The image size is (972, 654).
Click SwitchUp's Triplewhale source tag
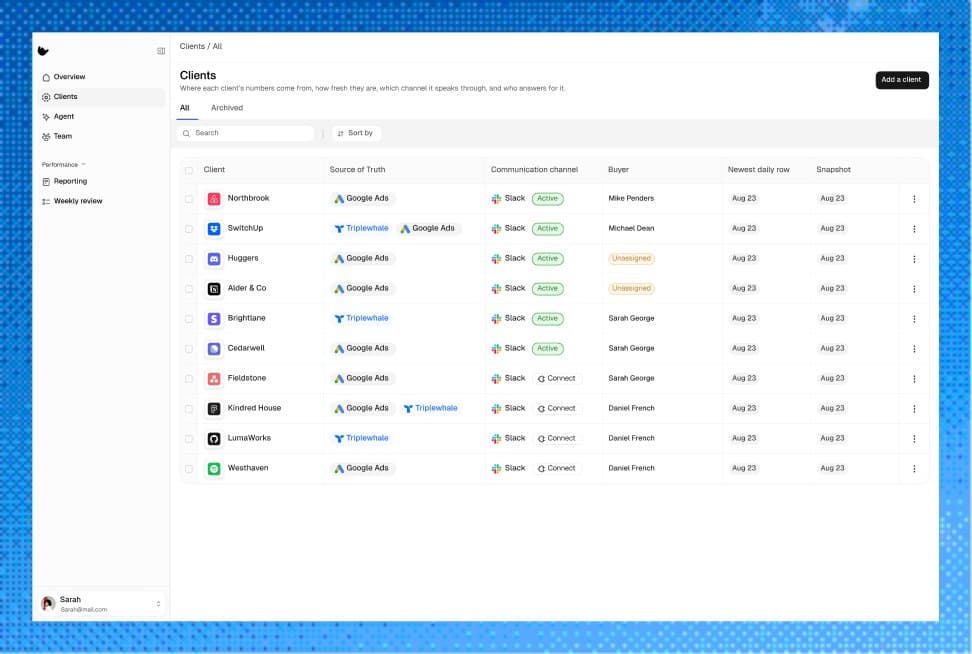point(361,229)
